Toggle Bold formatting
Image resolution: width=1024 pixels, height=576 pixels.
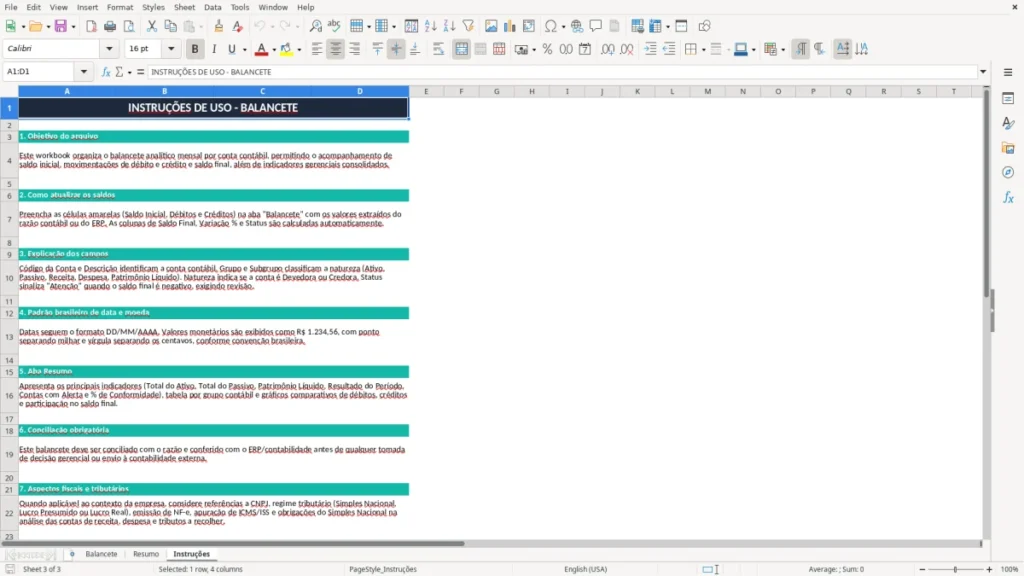click(195, 49)
